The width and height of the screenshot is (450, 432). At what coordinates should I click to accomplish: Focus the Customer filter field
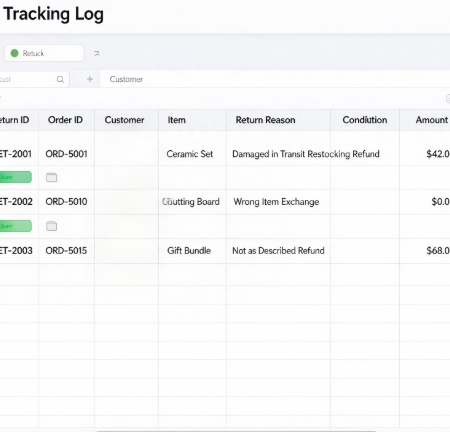pos(275,79)
